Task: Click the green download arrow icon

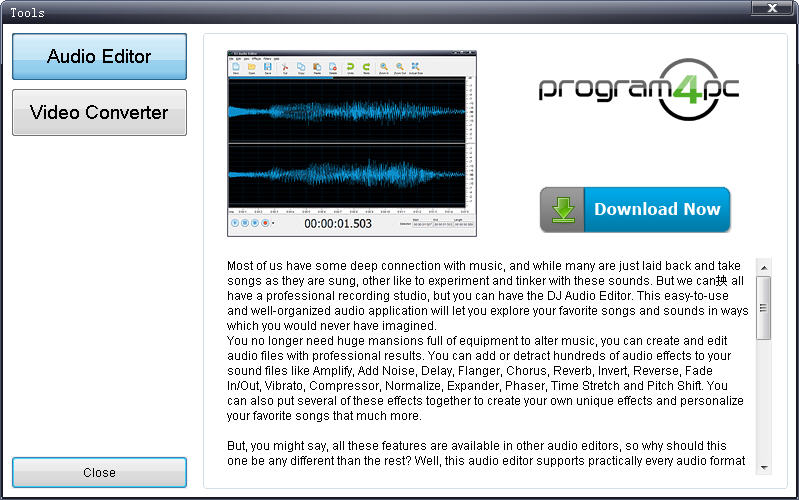Action: point(563,209)
